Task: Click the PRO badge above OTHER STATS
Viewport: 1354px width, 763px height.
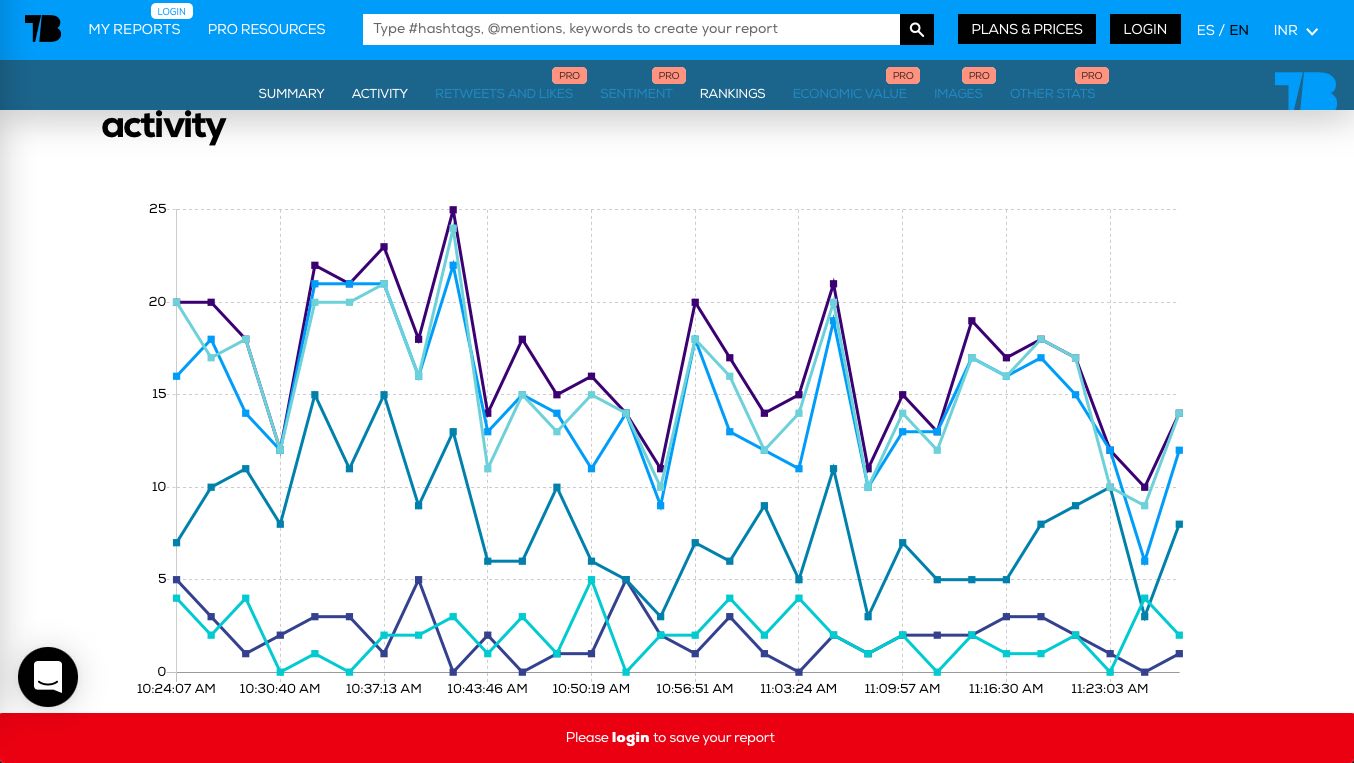Action: coord(1092,75)
